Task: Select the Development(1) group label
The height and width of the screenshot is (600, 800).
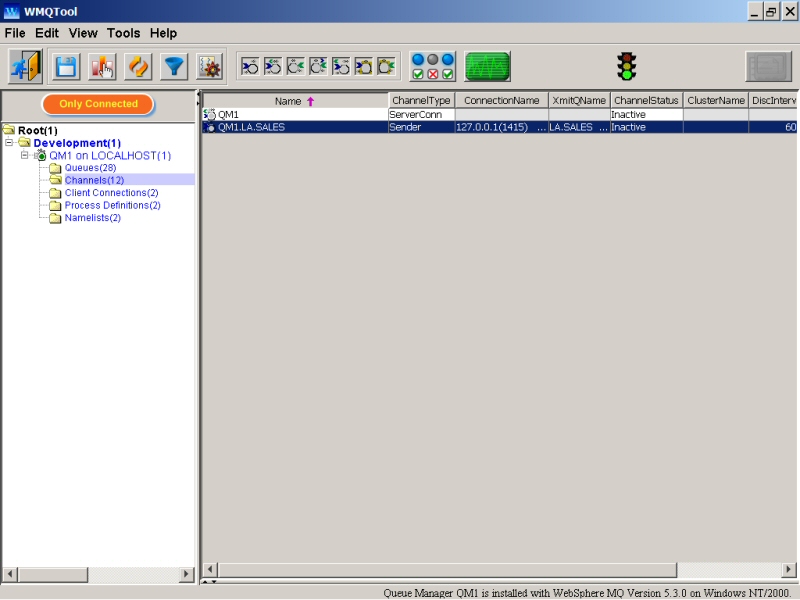Action: [77, 143]
